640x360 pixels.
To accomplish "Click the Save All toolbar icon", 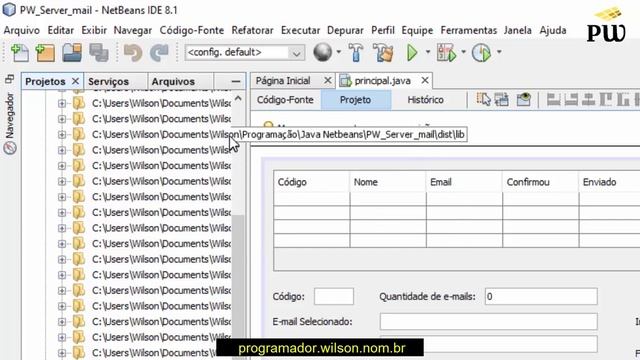I will [x=99, y=53].
